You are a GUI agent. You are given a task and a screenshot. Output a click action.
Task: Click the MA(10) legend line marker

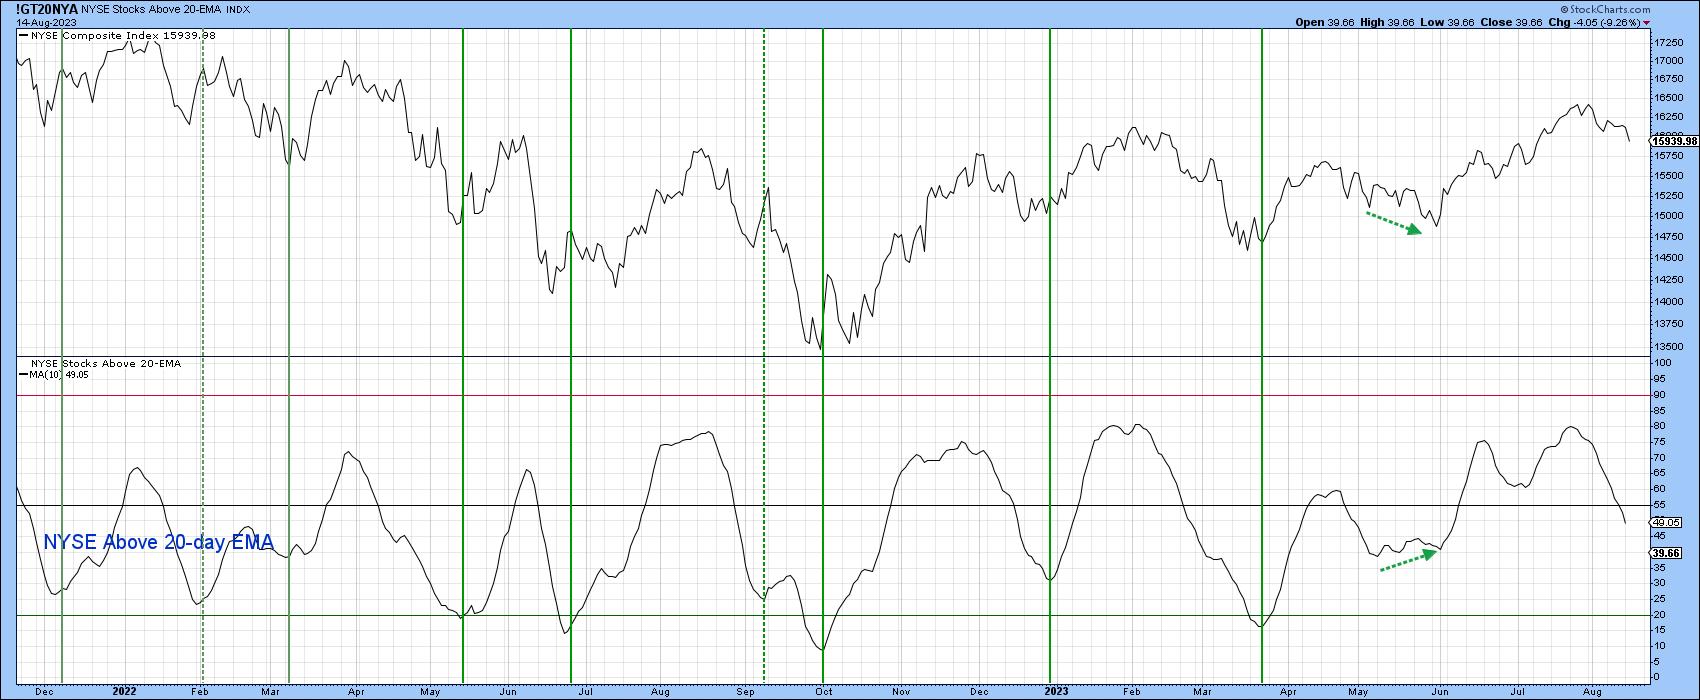pyautogui.click(x=23, y=375)
